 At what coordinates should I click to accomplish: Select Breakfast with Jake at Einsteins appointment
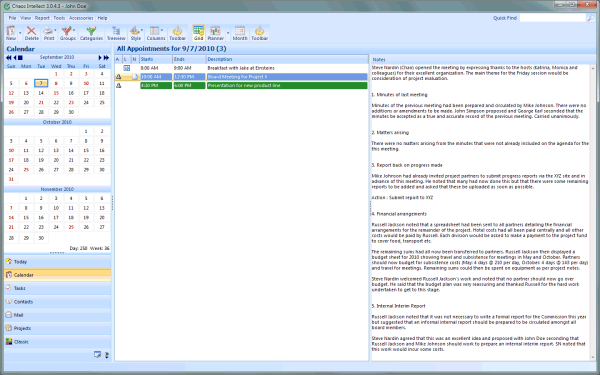(x=241, y=68)
